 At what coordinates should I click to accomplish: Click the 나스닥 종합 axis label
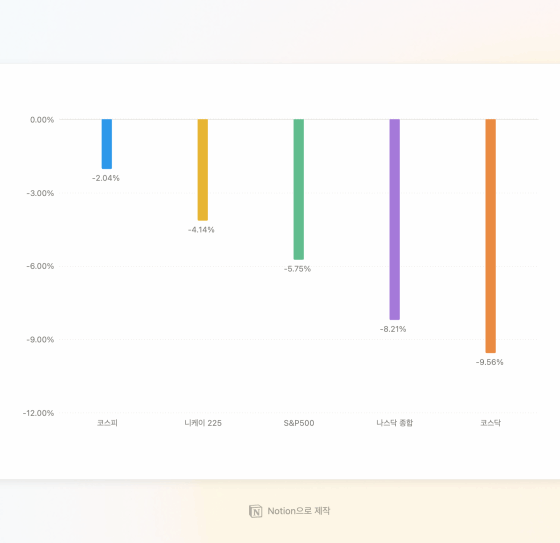point(395,423)
